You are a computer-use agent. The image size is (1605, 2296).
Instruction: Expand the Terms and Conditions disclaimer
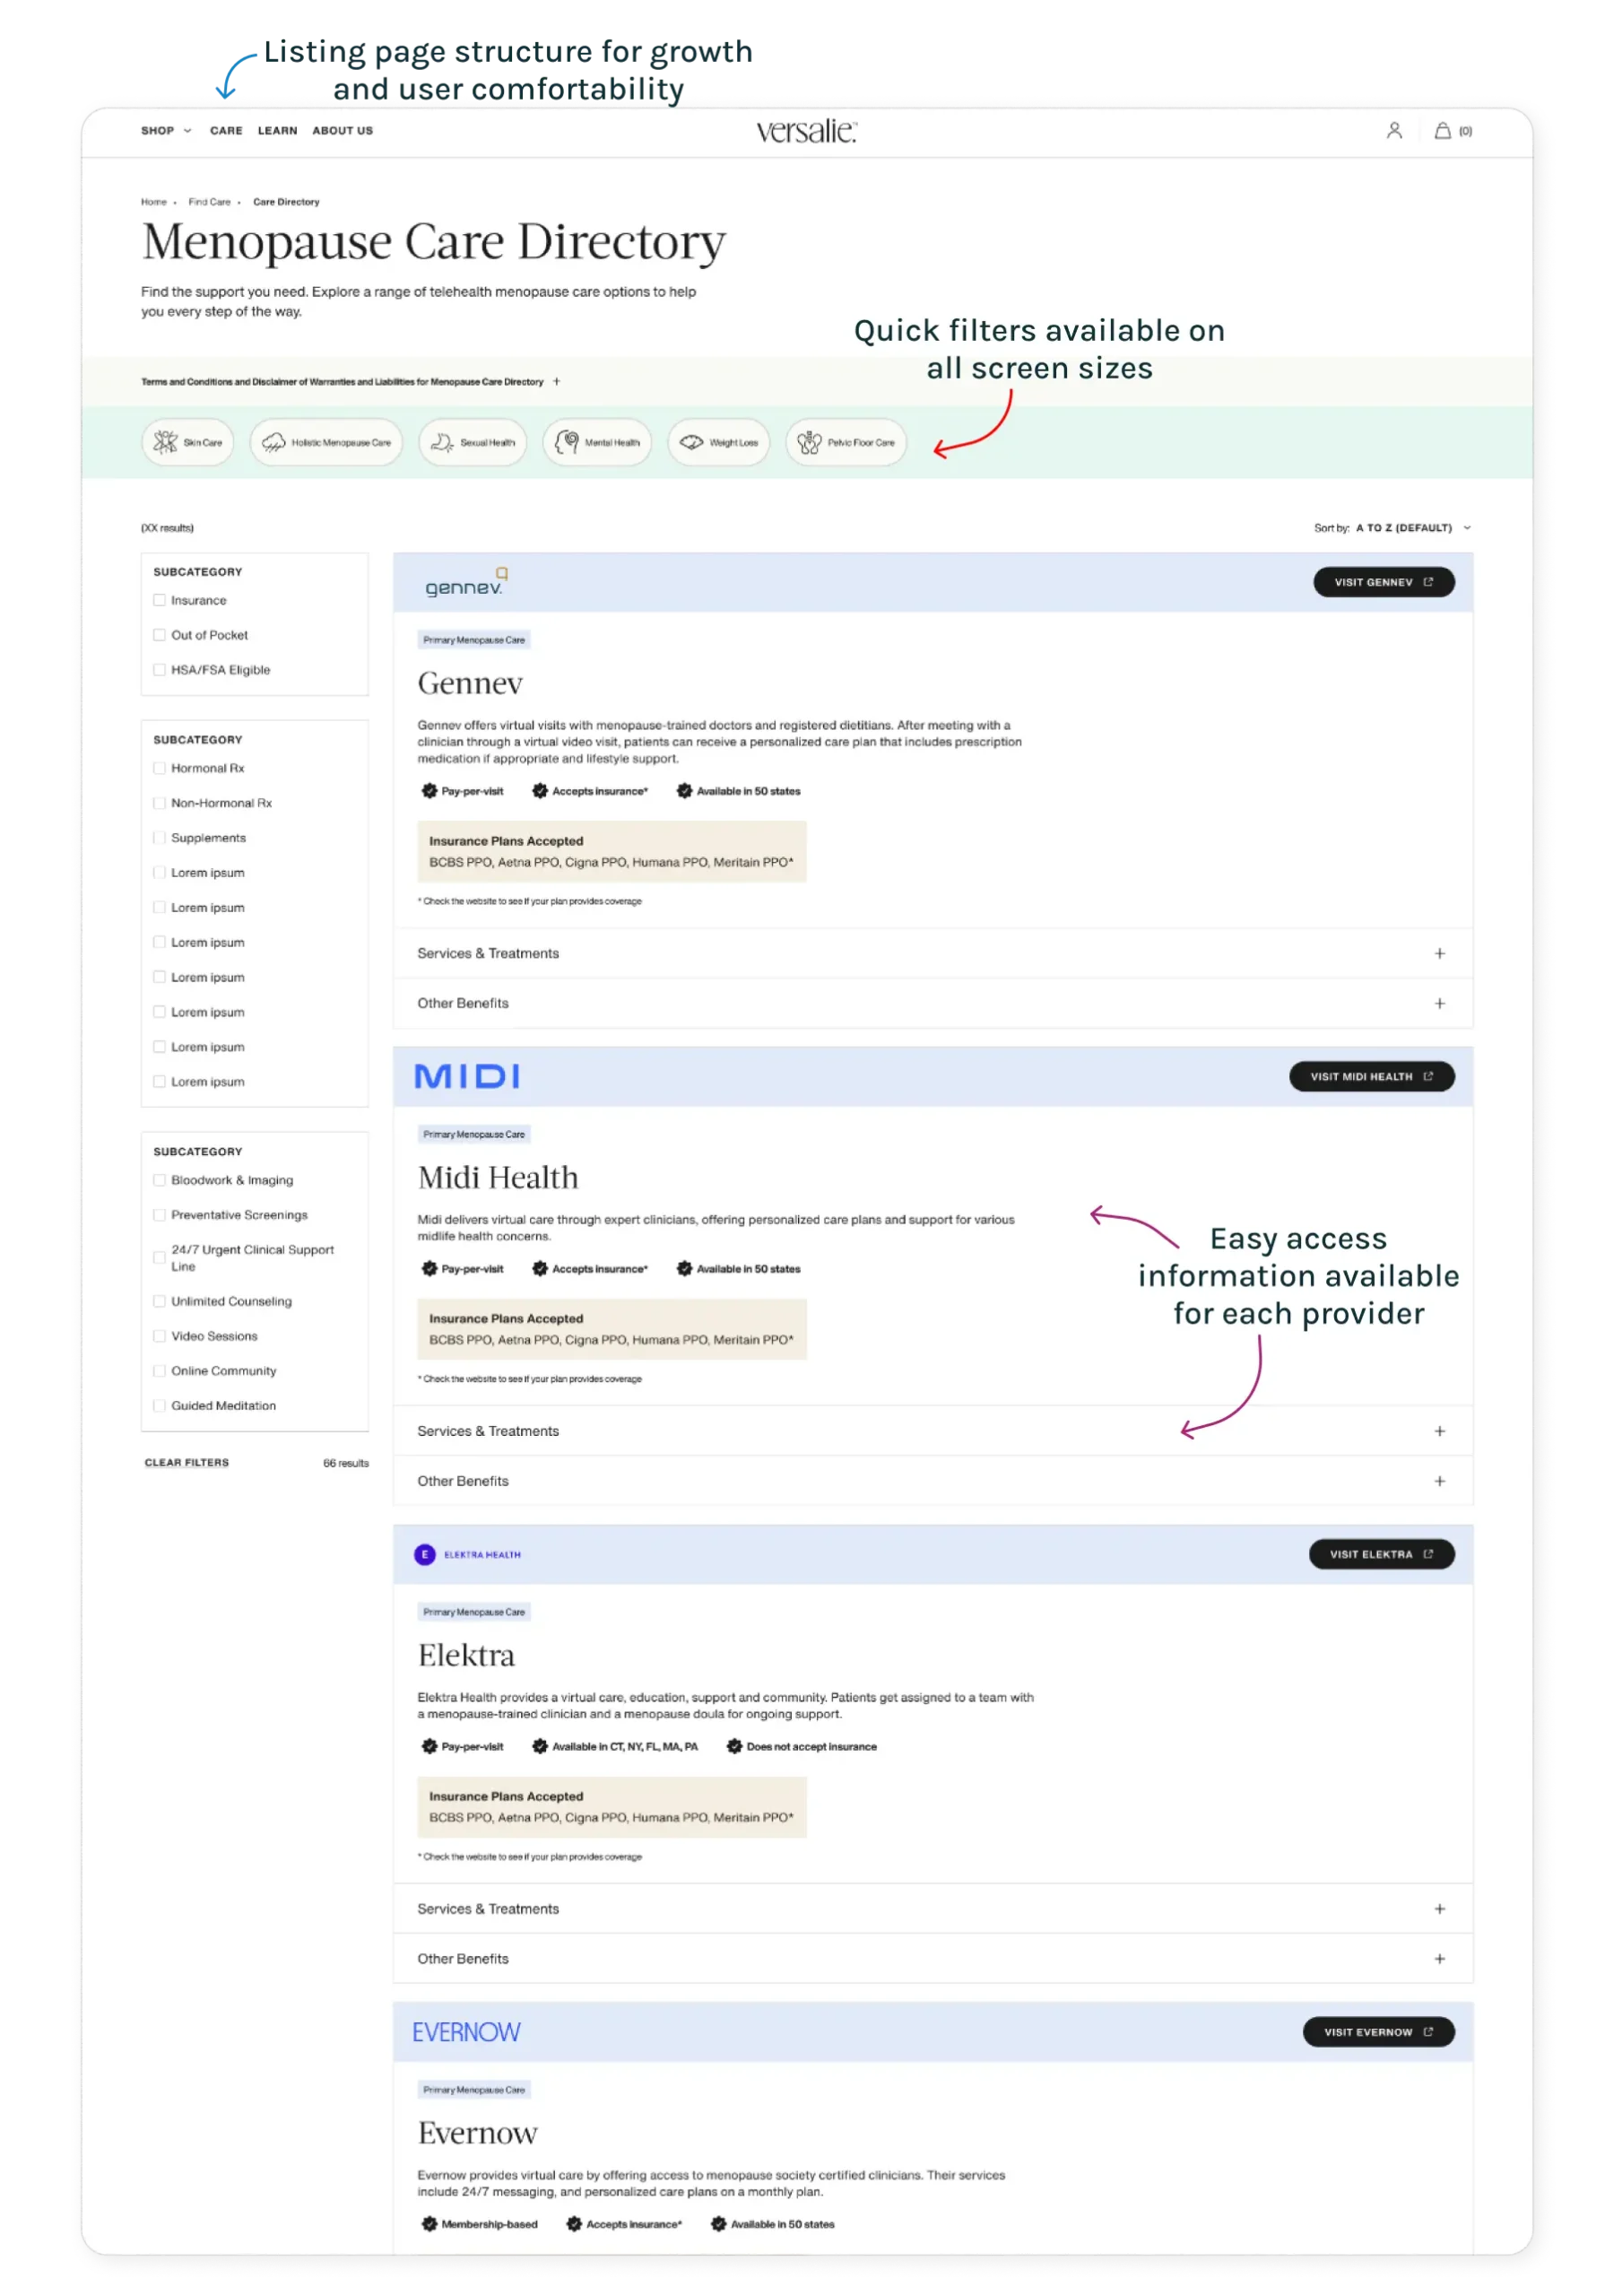(350, 381)
